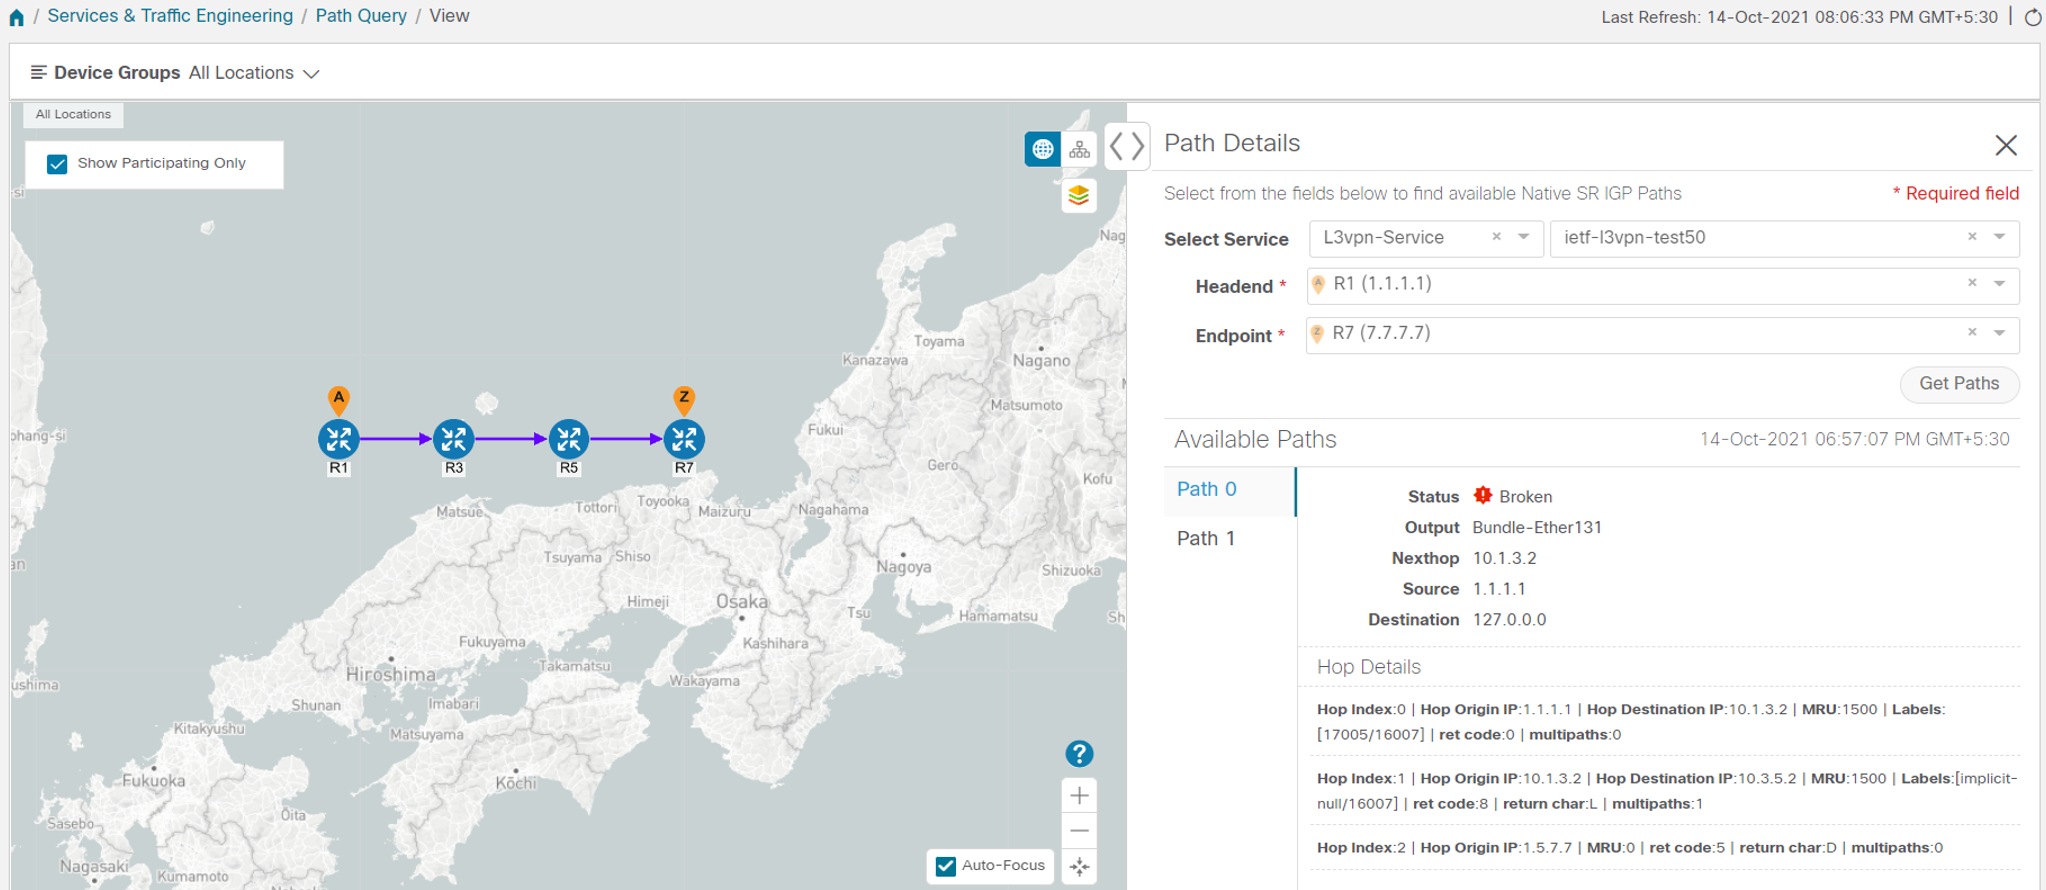Switch to logical topology view icon
The image size is (2046, 890).
pyautogui.click(x=1079, y=149)
